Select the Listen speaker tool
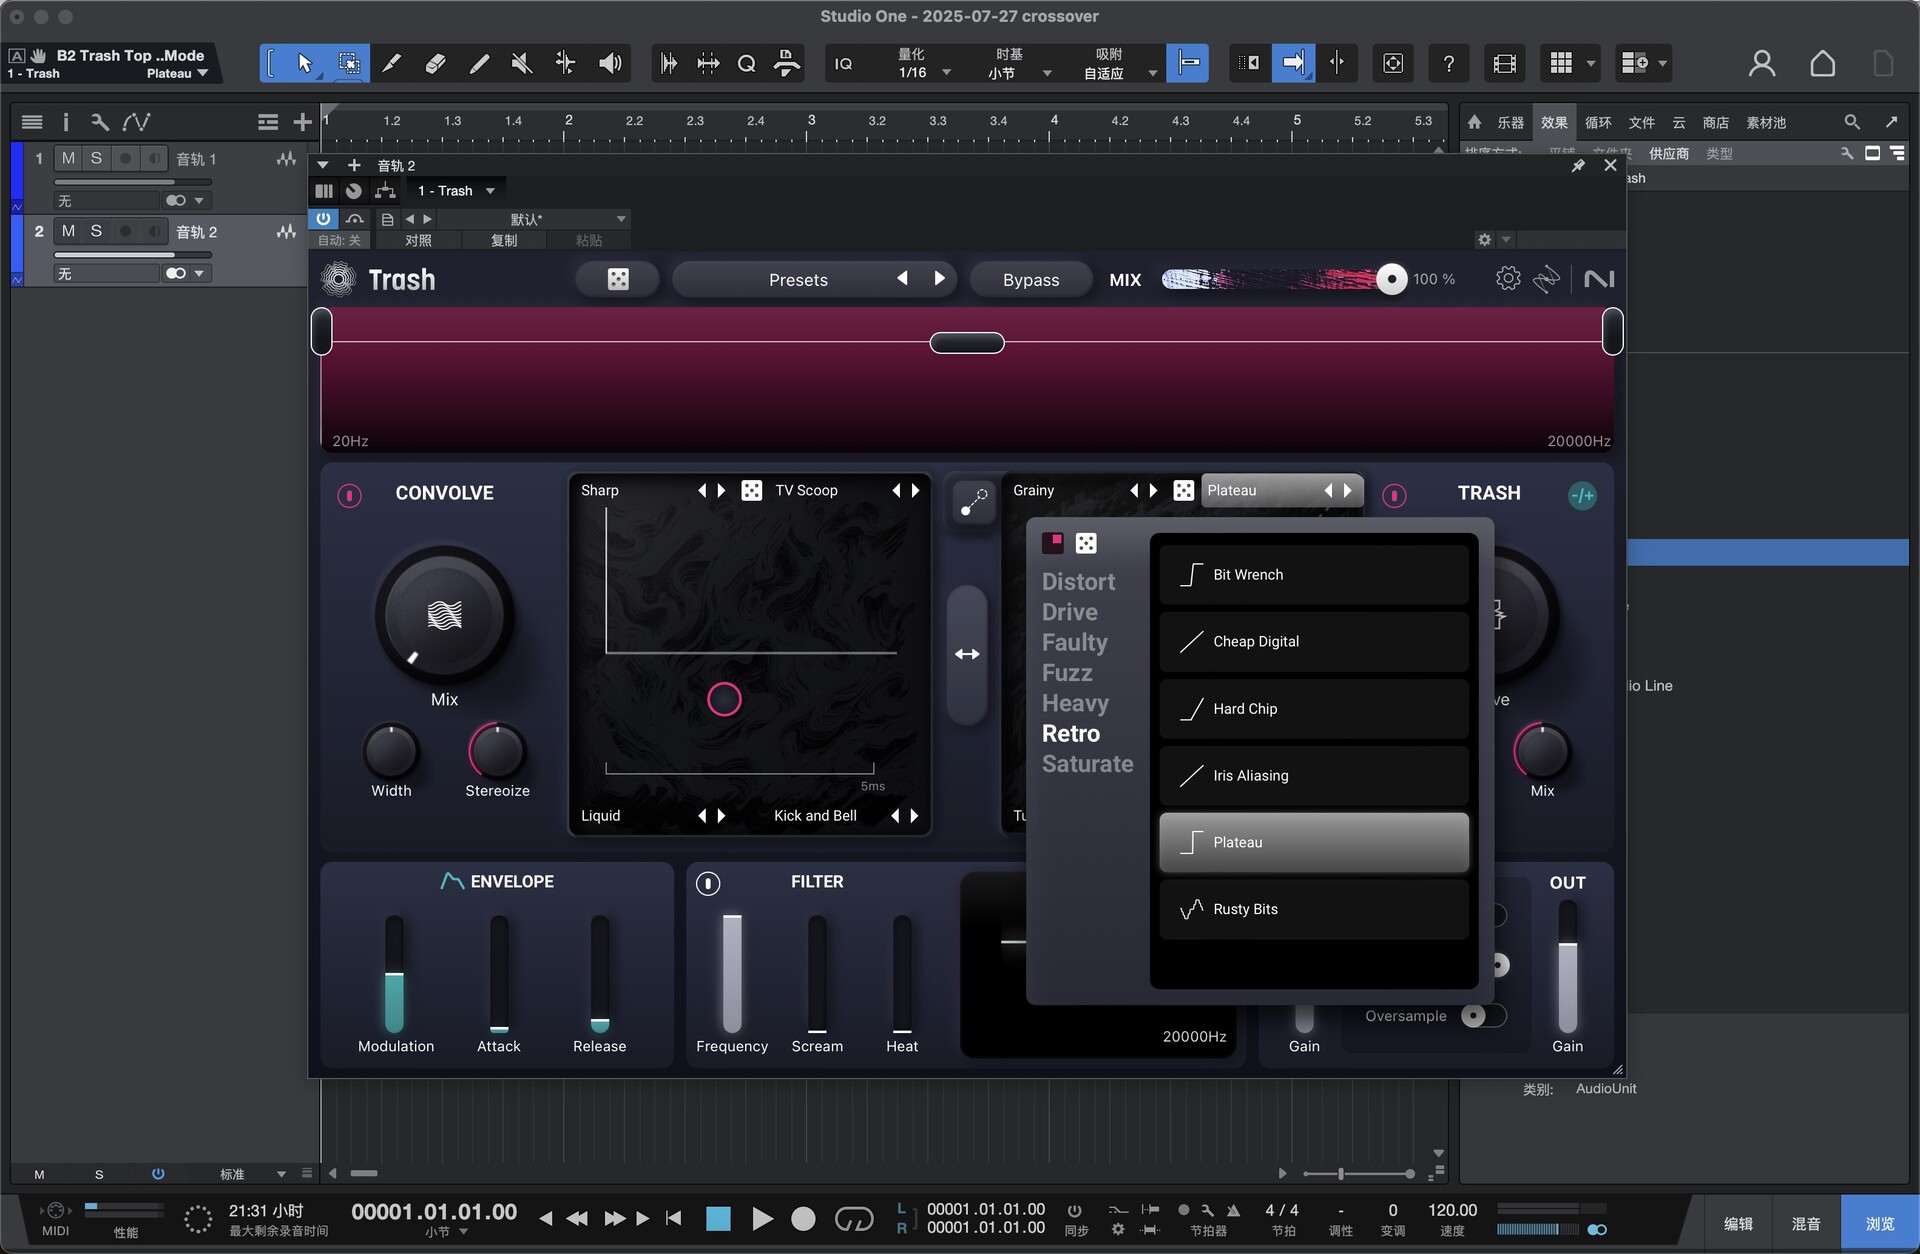Image resolution: width=1920 pixels, height=1254 pixels. tap(609, 63)
